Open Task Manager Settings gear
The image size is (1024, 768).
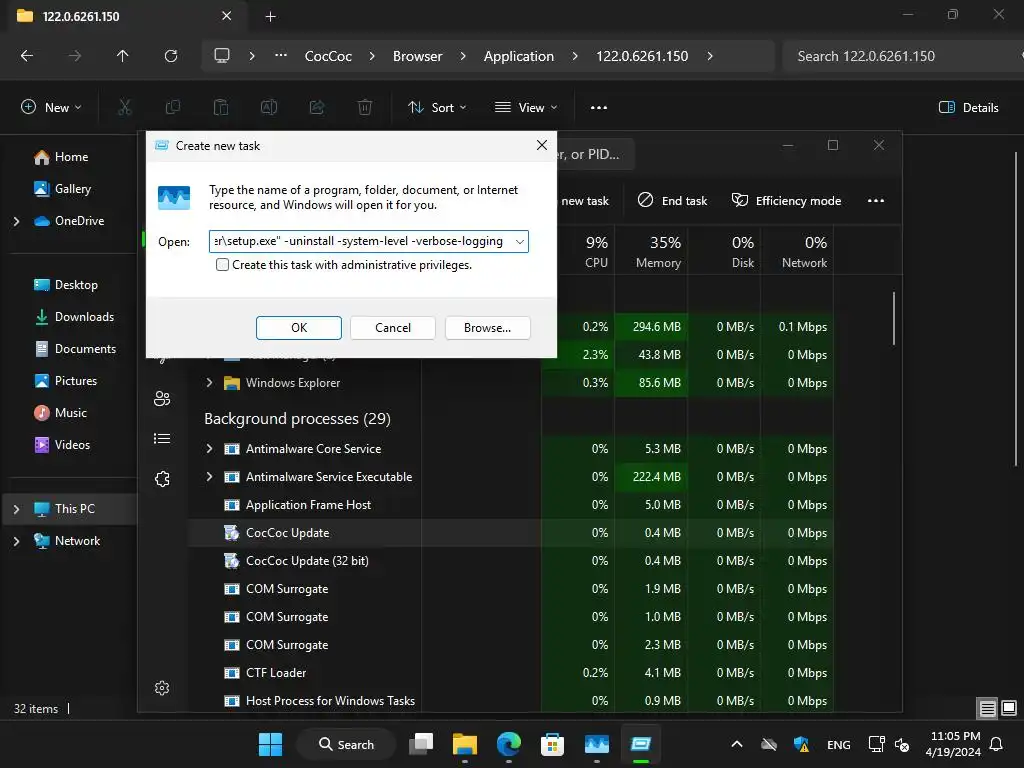162,688
